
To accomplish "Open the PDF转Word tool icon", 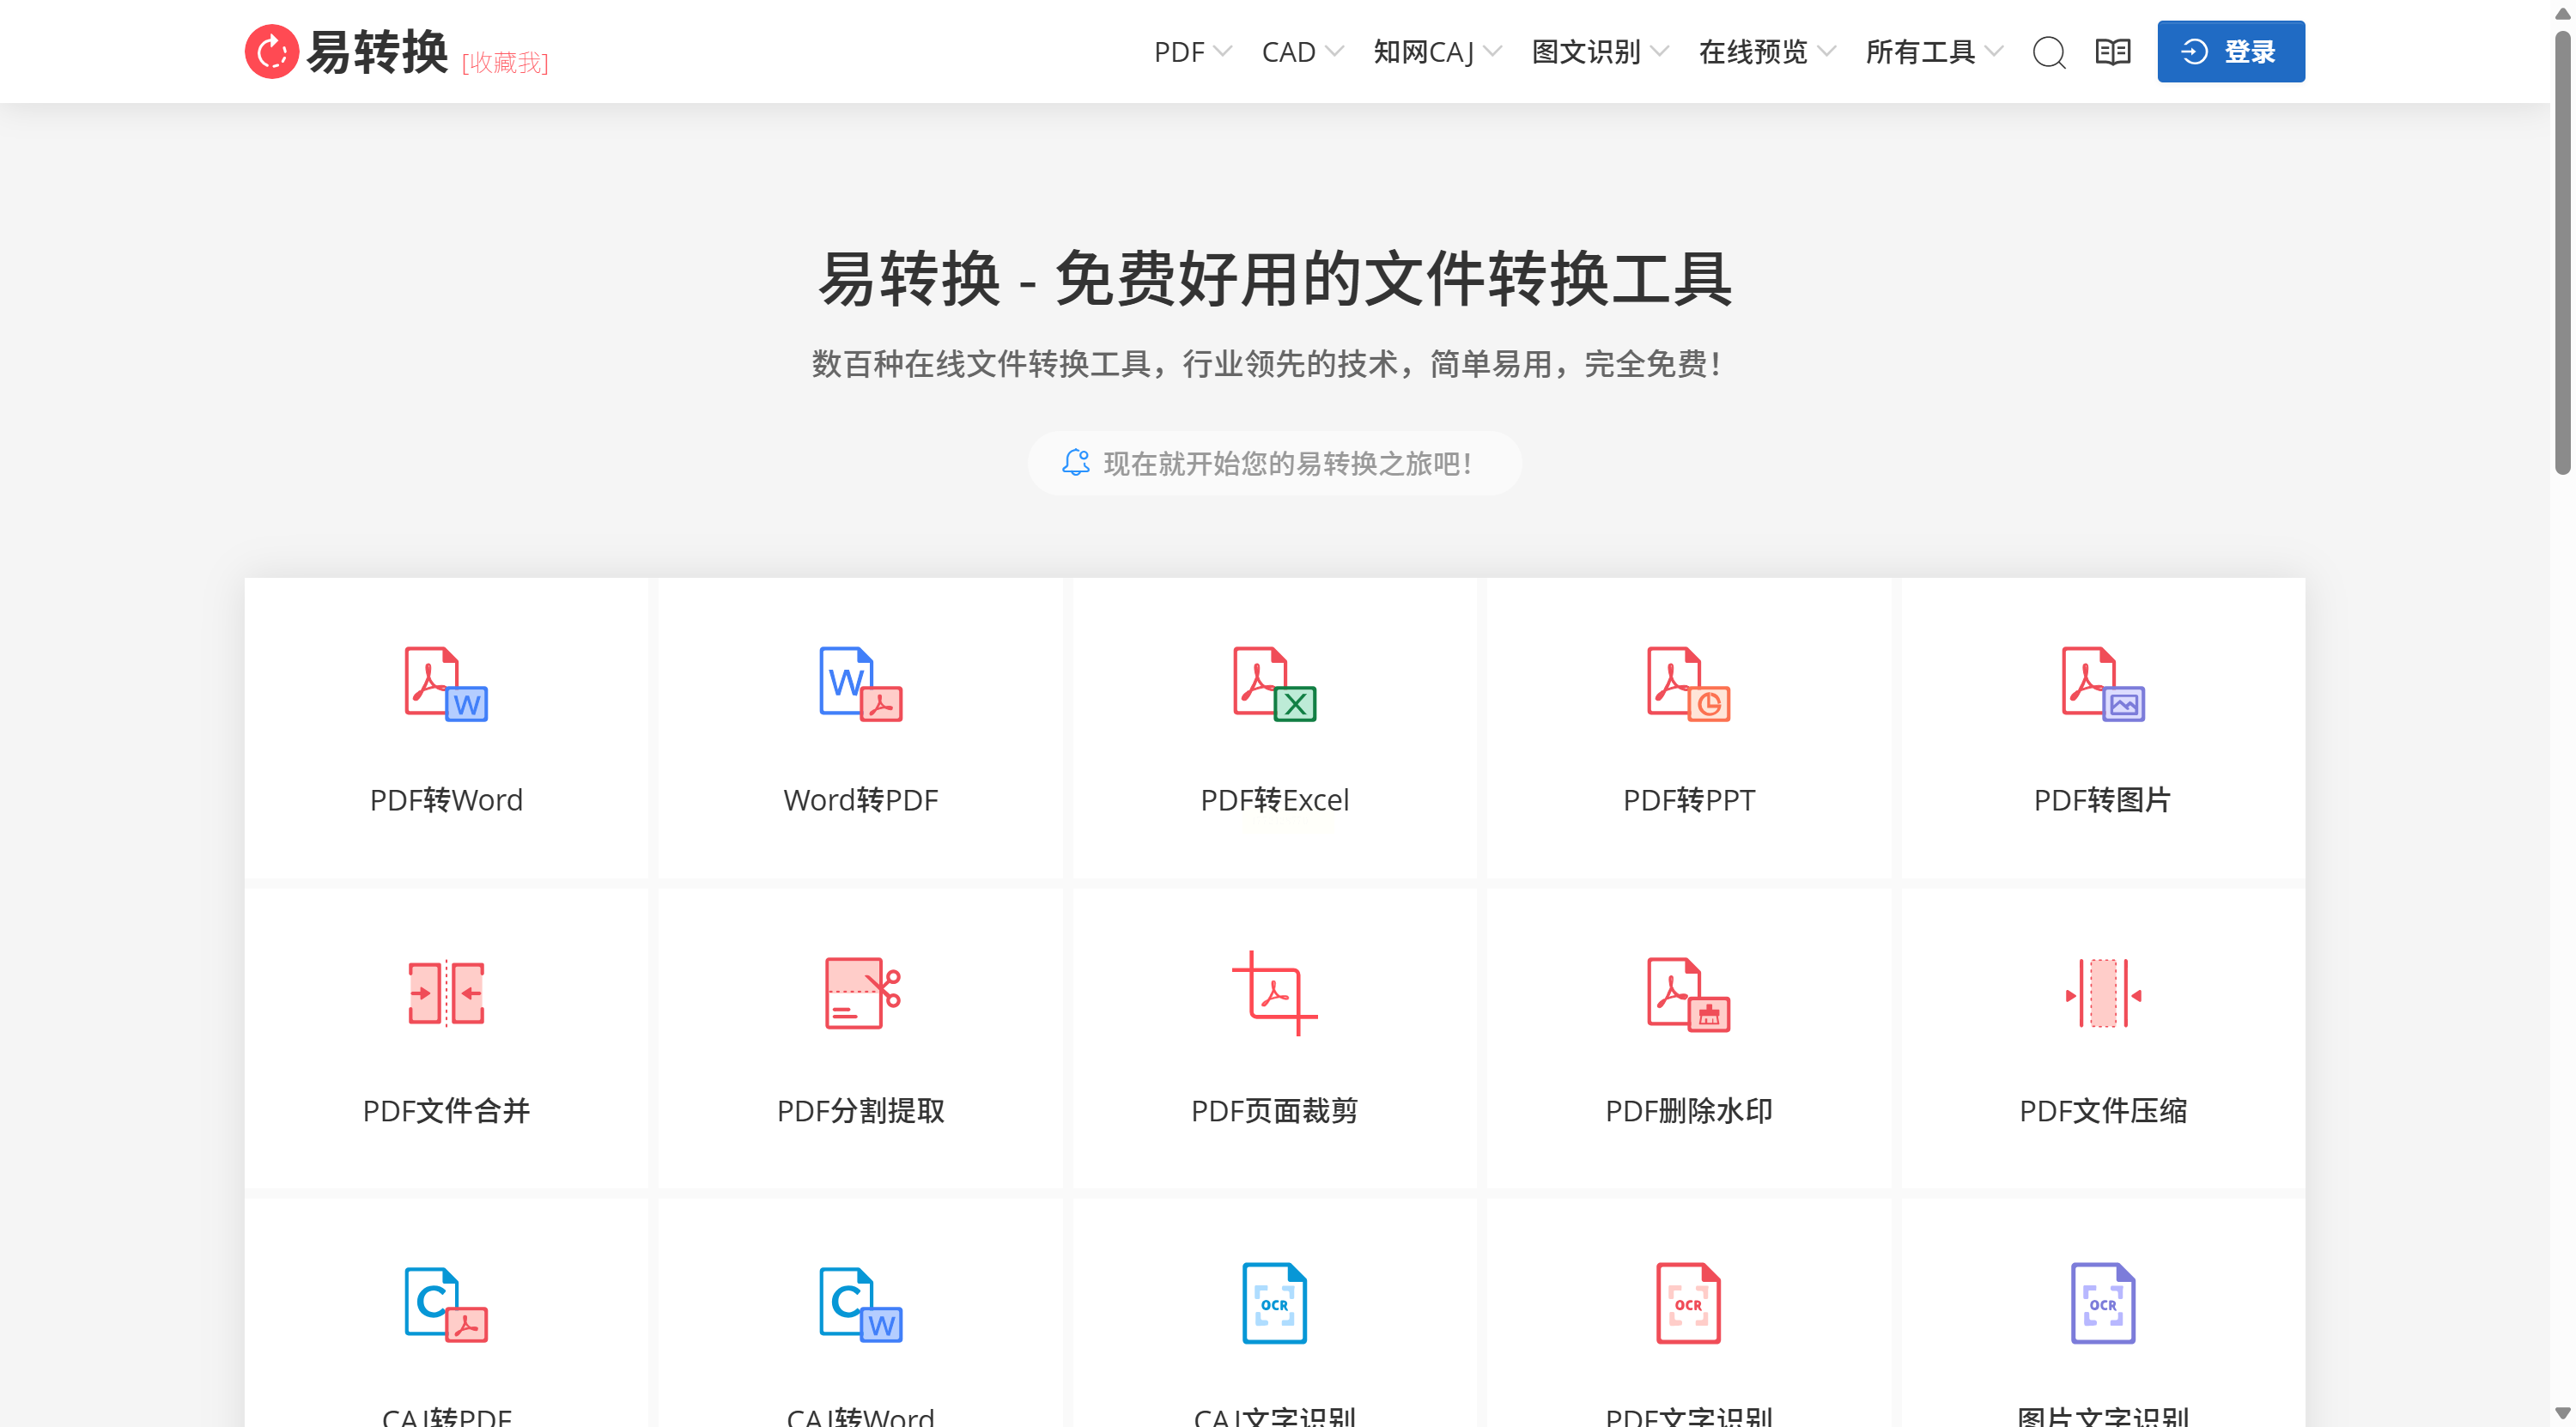I will (x=446, y=684).
